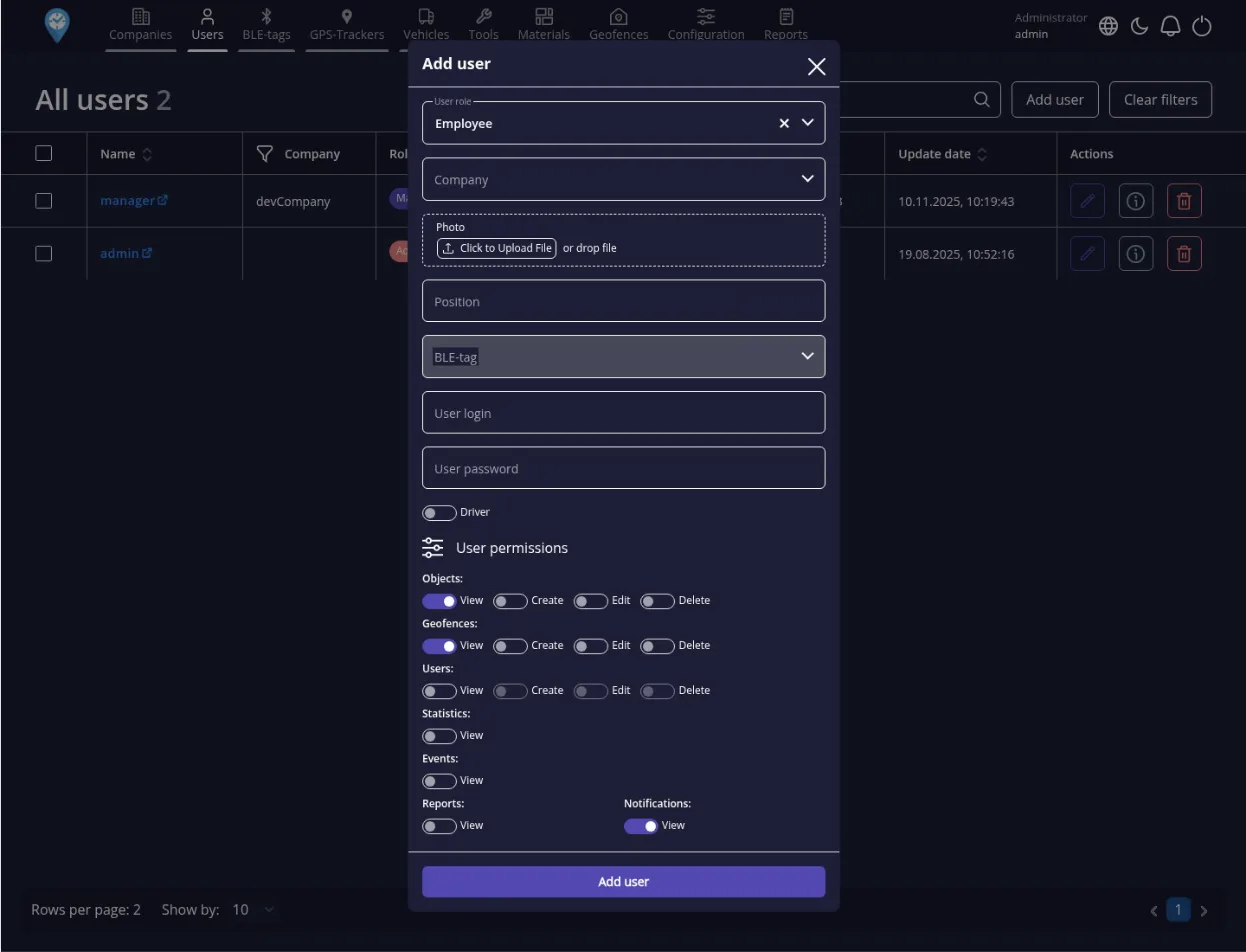Click the app logo in the header
Image resolution: width=1246 pixels, height=952 pixels.
[x=58, y=25]
